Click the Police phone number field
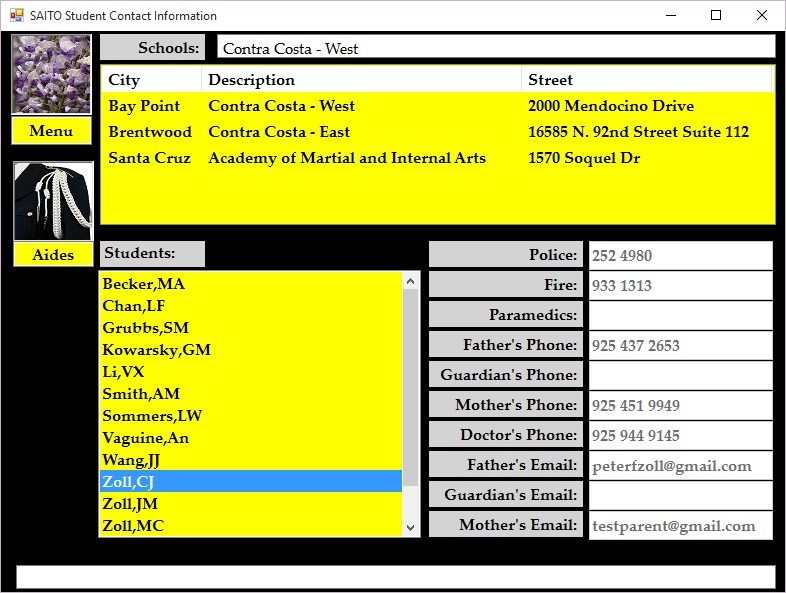Image resolution: width=786 pixels, height=593 pixels. click(x=680, y=256)
